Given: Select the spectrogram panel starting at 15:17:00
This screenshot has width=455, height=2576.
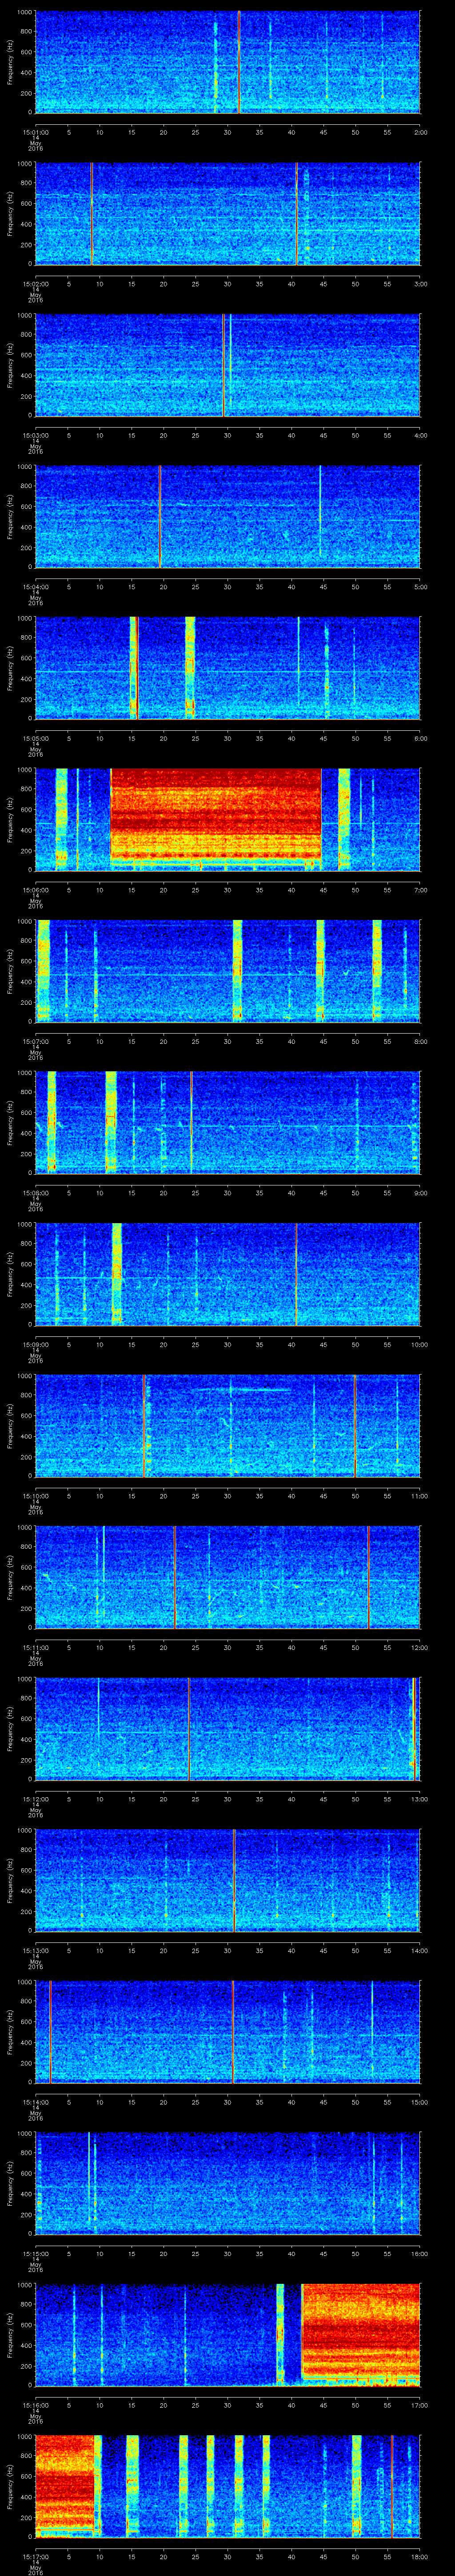Looking at the screenshot, I should (227, 2486).
